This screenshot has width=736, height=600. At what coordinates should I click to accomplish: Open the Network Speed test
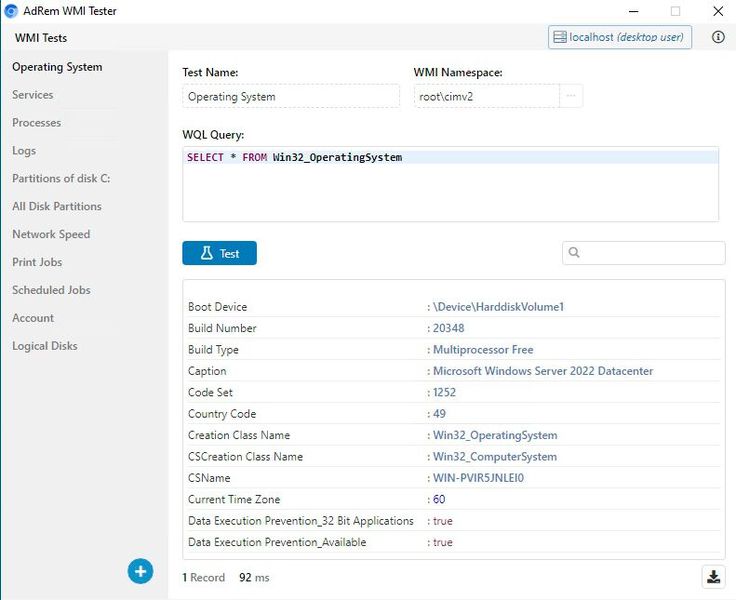(x=51, y=235)
